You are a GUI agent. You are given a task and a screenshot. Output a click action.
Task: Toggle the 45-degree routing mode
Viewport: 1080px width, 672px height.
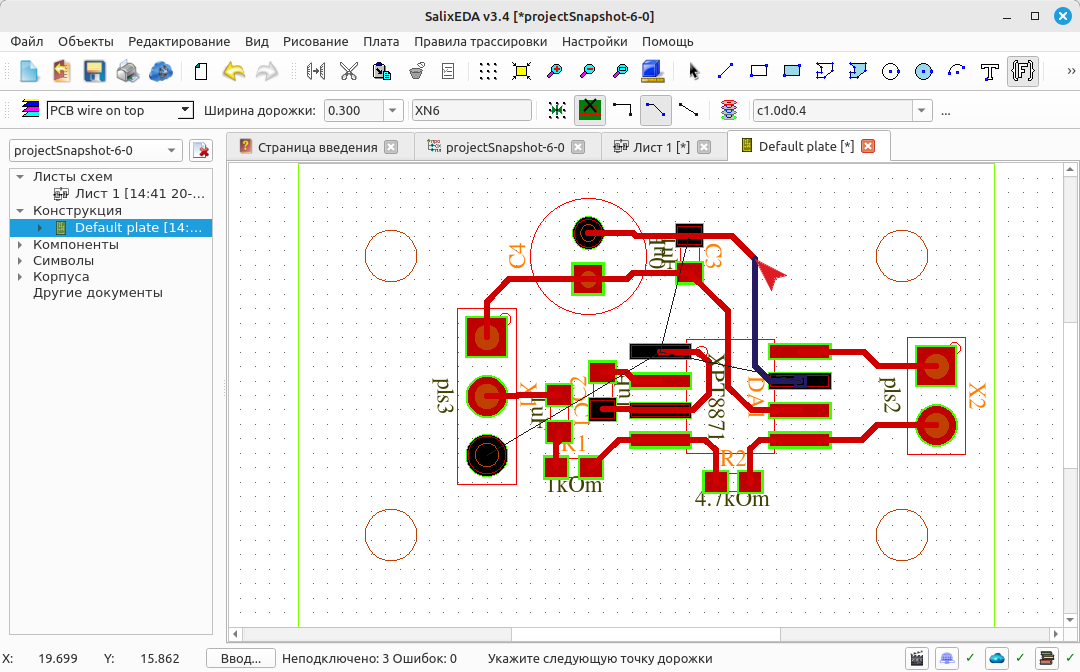click(x=656, y=109)
